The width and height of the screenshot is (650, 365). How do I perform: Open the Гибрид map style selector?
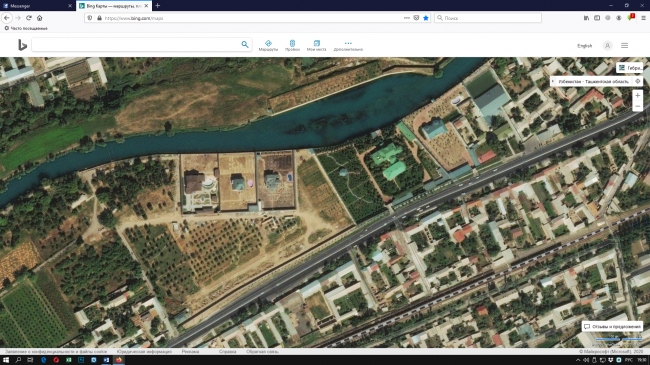(x=630, y=68)
